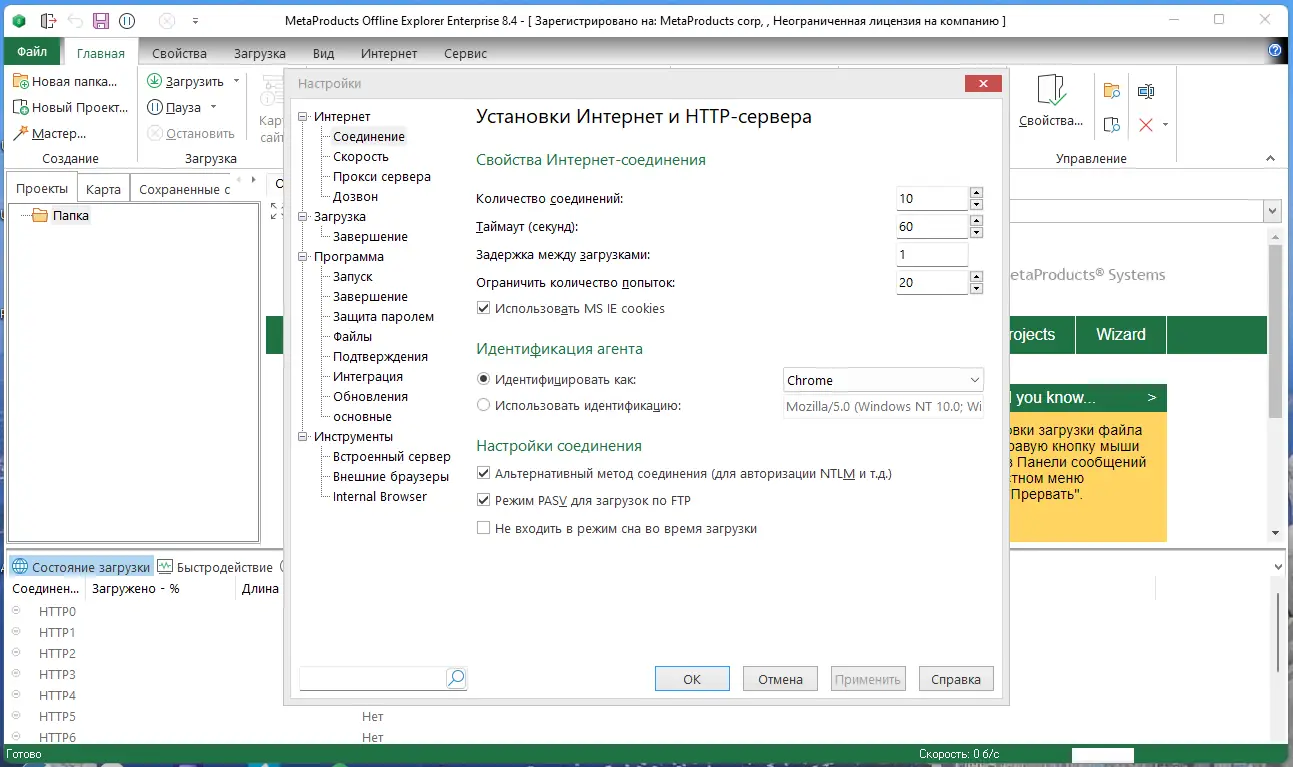Image resolution: width=1293 pixels, height=767 pixels.
Task: Click the Использовать идентификацию user agent text field
Action: (883, 407)
